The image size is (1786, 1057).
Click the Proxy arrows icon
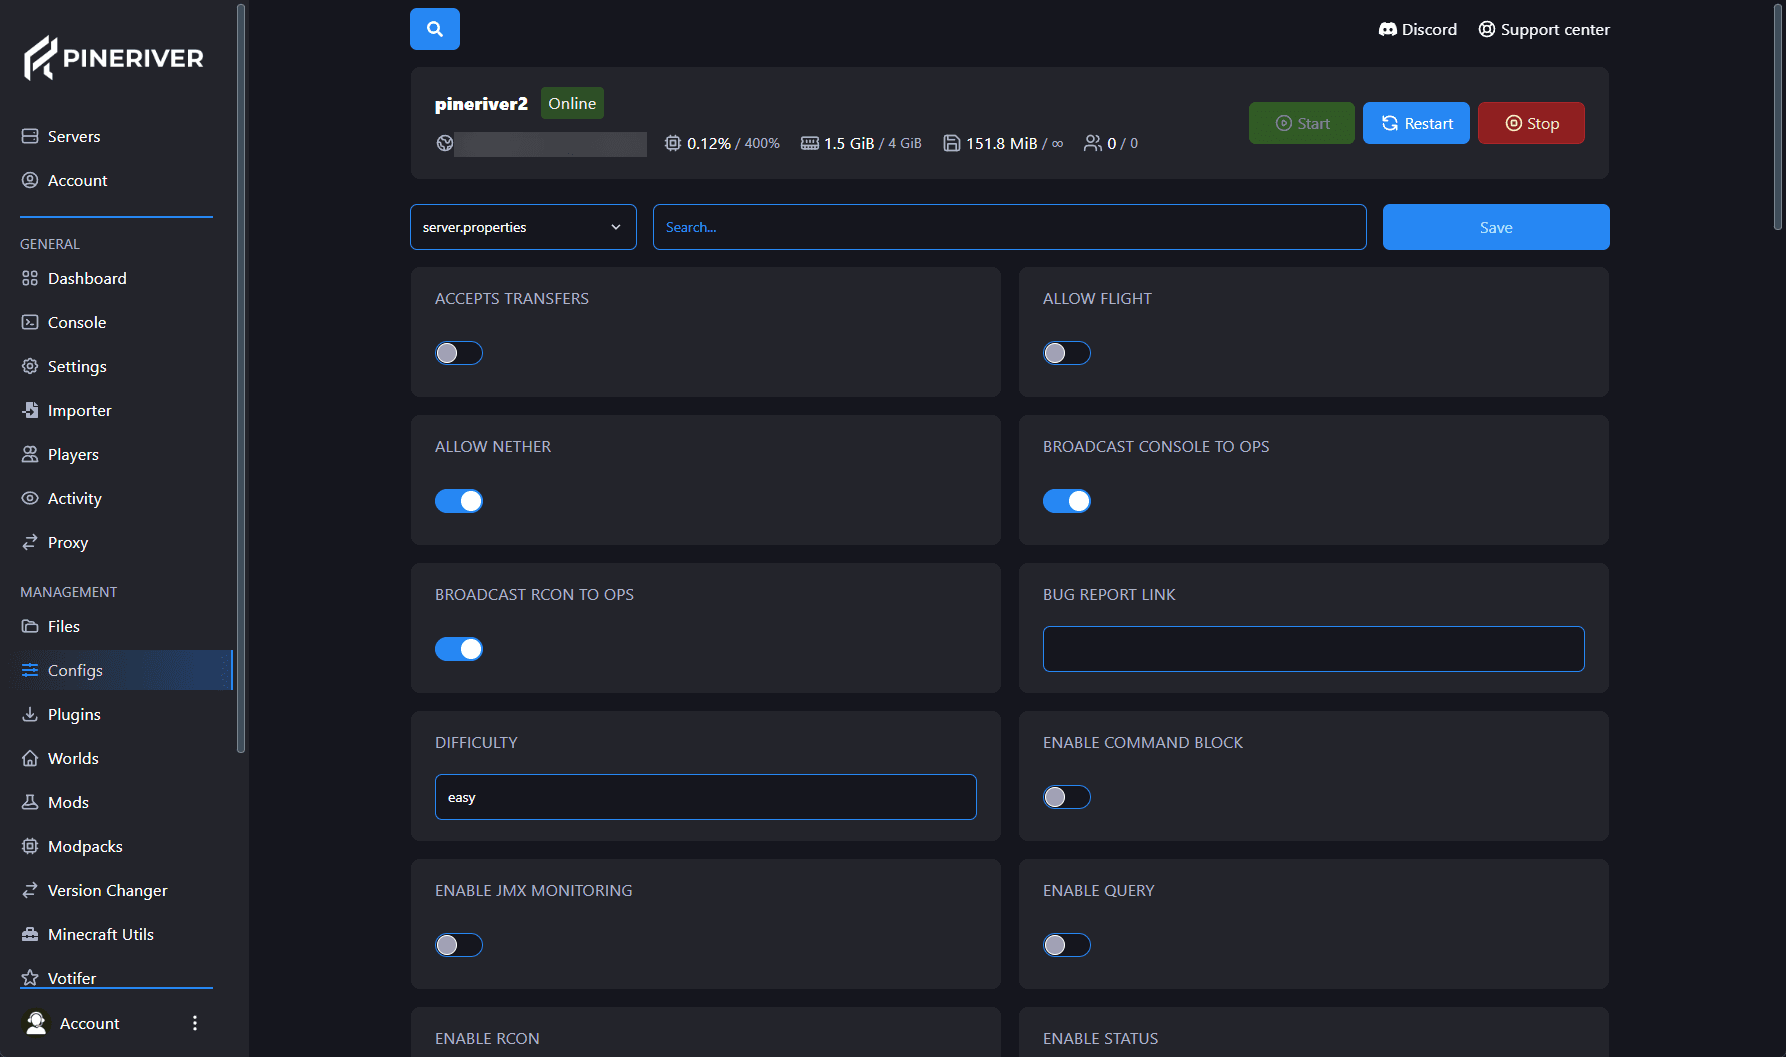[x=30, y=542]
